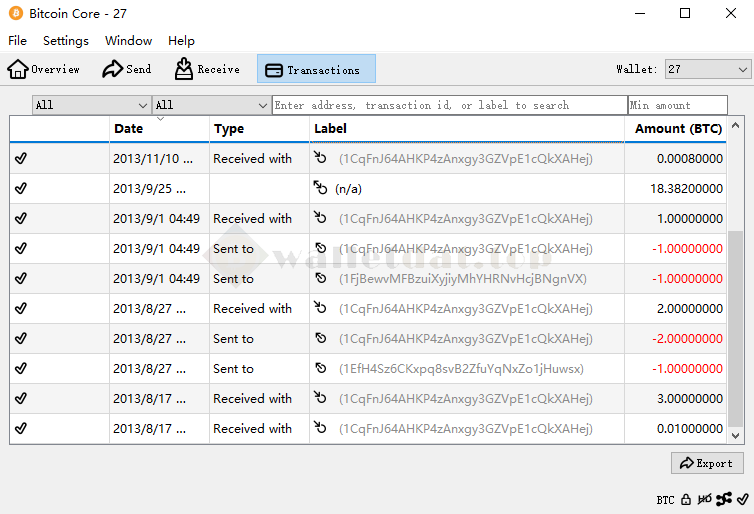Open the Help menu

tap(181, 41)
